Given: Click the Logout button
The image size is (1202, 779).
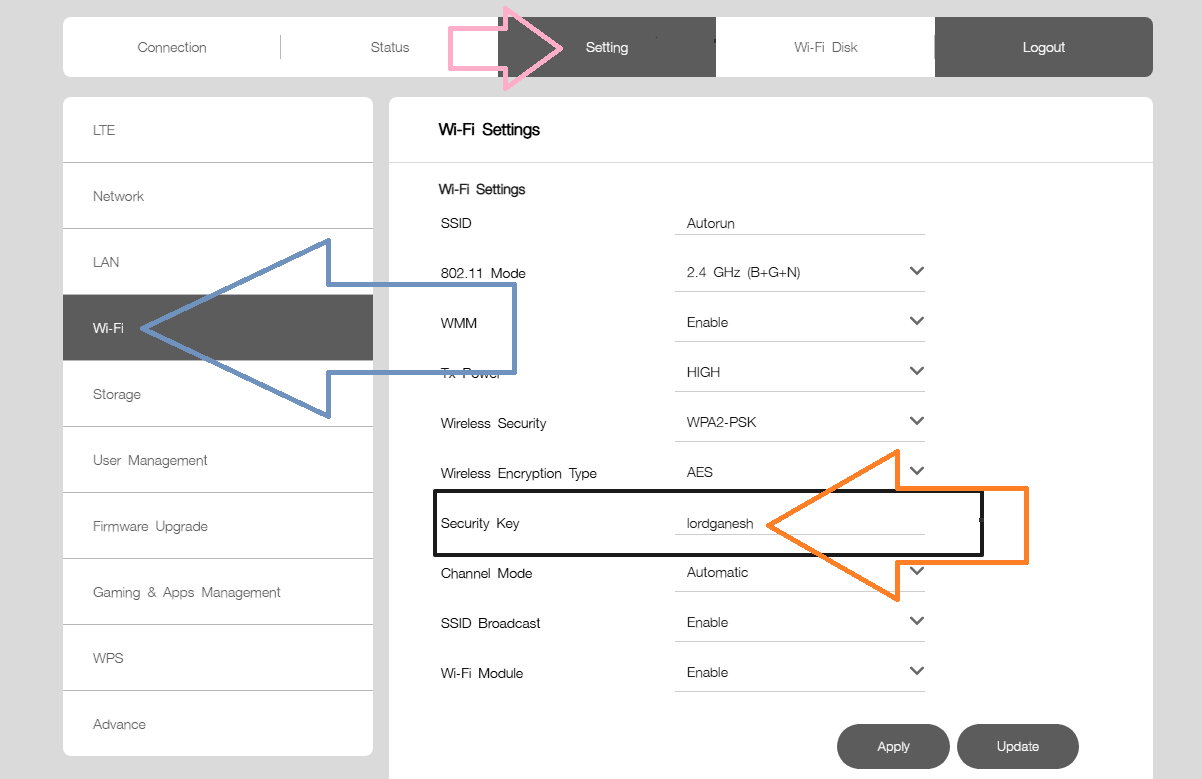Looking at the screenshot, I should (x=1043, y=46).
